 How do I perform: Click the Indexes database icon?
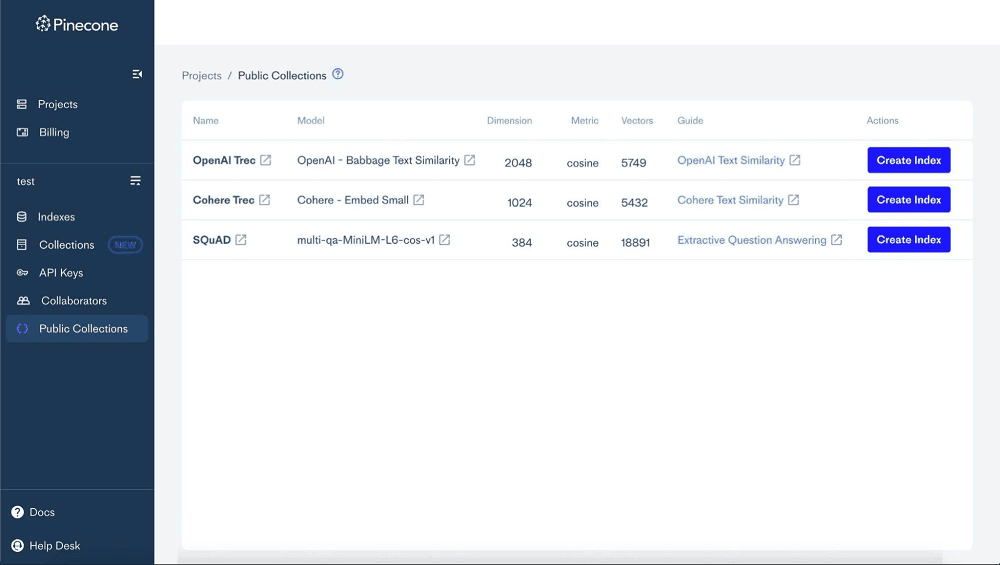point(22,217)
